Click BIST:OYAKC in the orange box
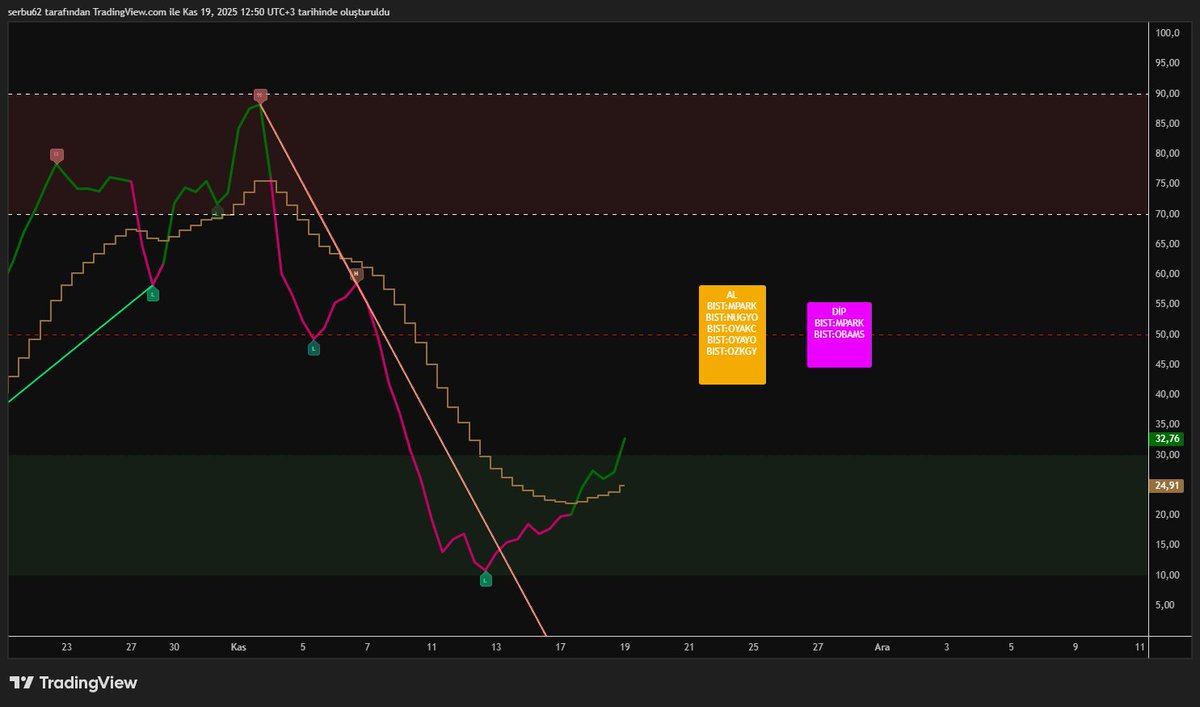This screenshot has width=1200, height=707. (732, 328)
